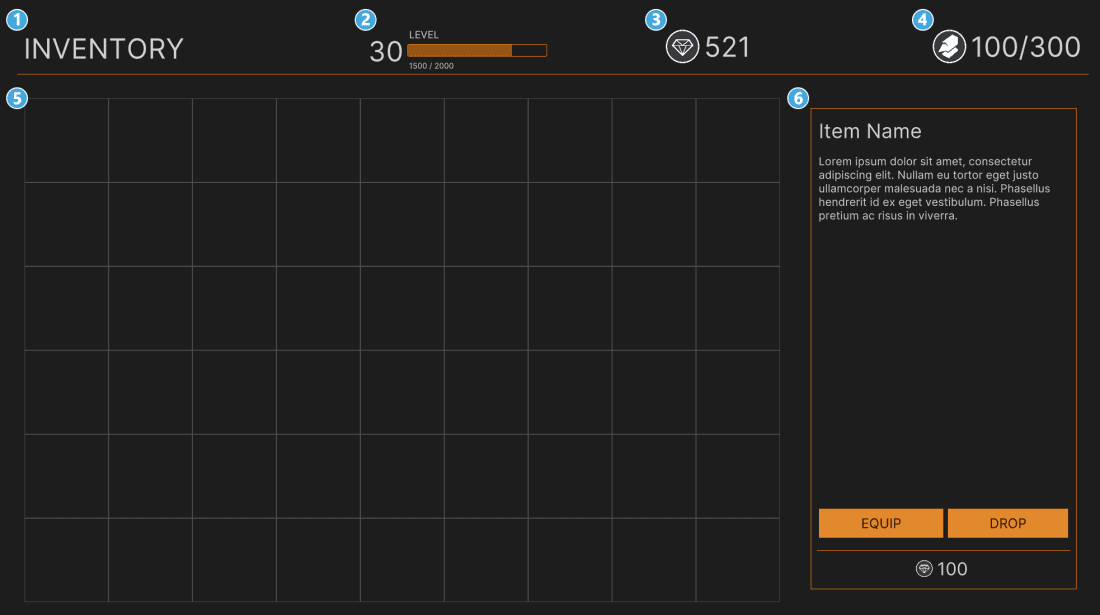The height and width of the screenshot is (615, 1100).
Task: Click the price value 100 below the buttons
Action: pos(952,568)
